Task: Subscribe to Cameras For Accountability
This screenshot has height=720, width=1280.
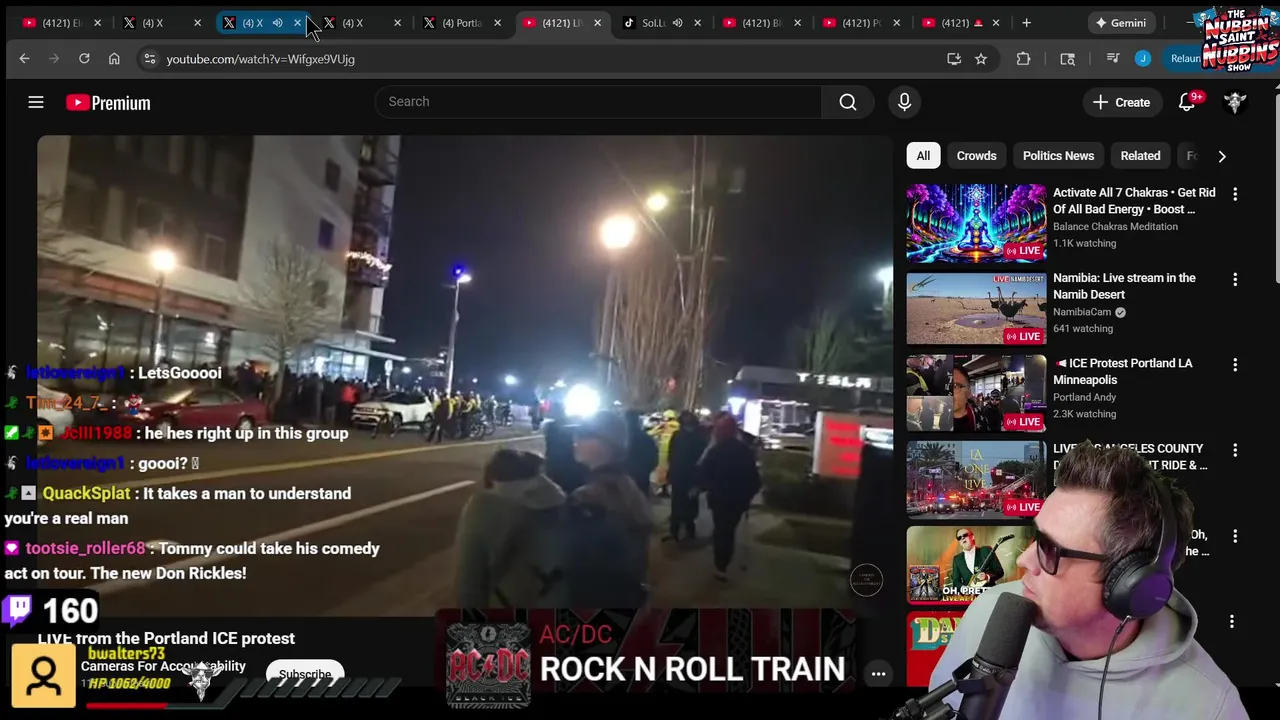Action: coord(305,674)
